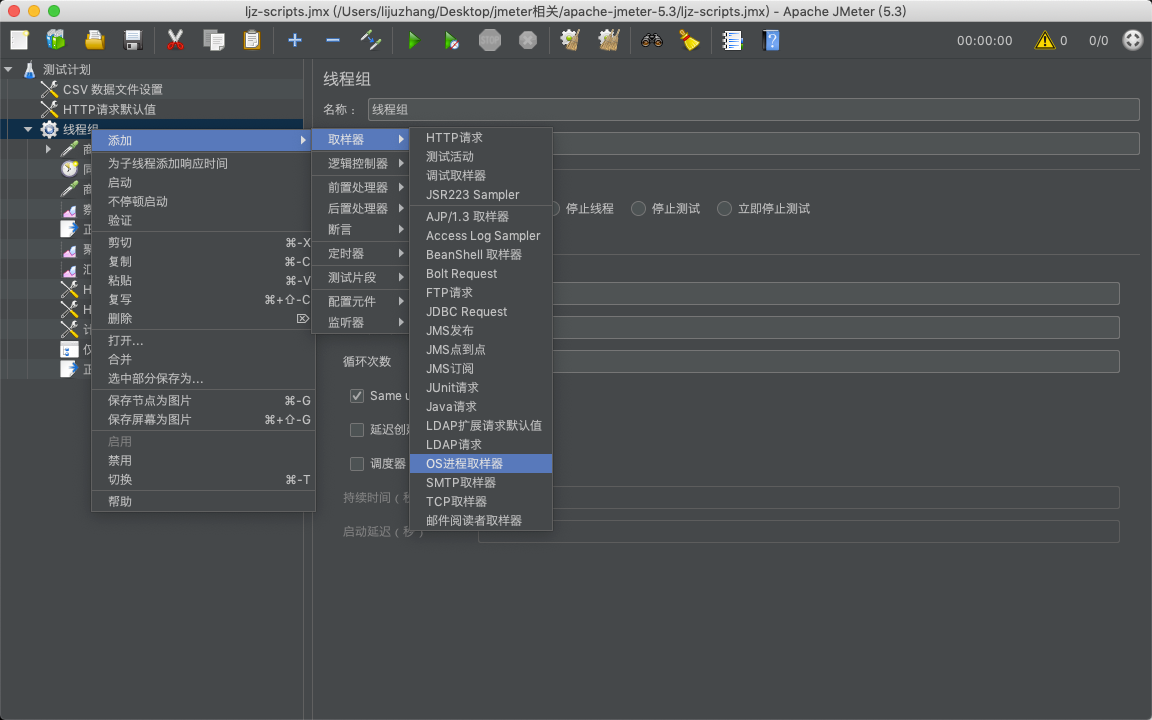This screenshot has width=1152, height=720.
Task: Click the Toggle enable/disable icon
Action: tap(370, 40)
